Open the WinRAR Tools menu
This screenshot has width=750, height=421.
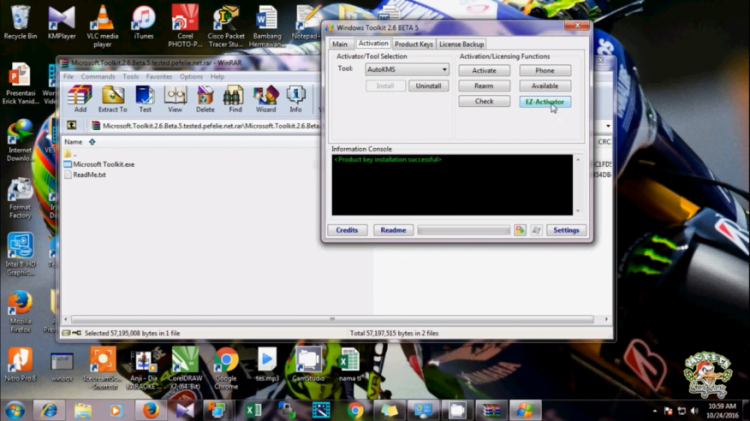[131, 77]
